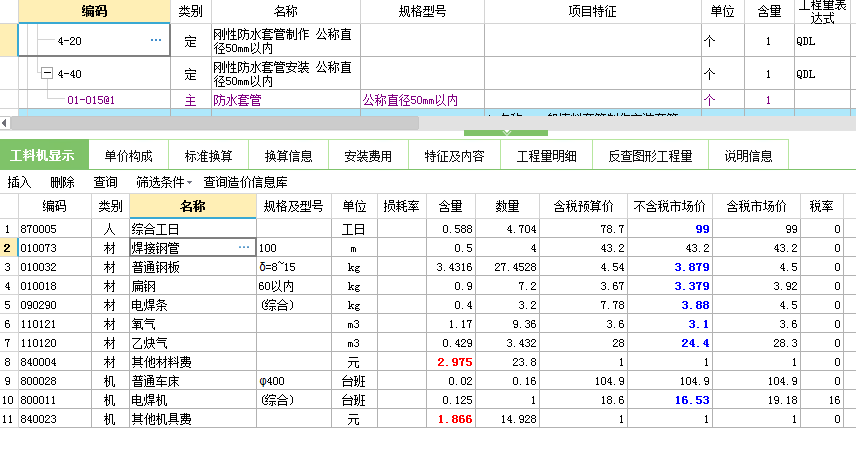The image size is (856, 449).
Task: Collapse the 4-40 tree node
Action: coord(47,73)
